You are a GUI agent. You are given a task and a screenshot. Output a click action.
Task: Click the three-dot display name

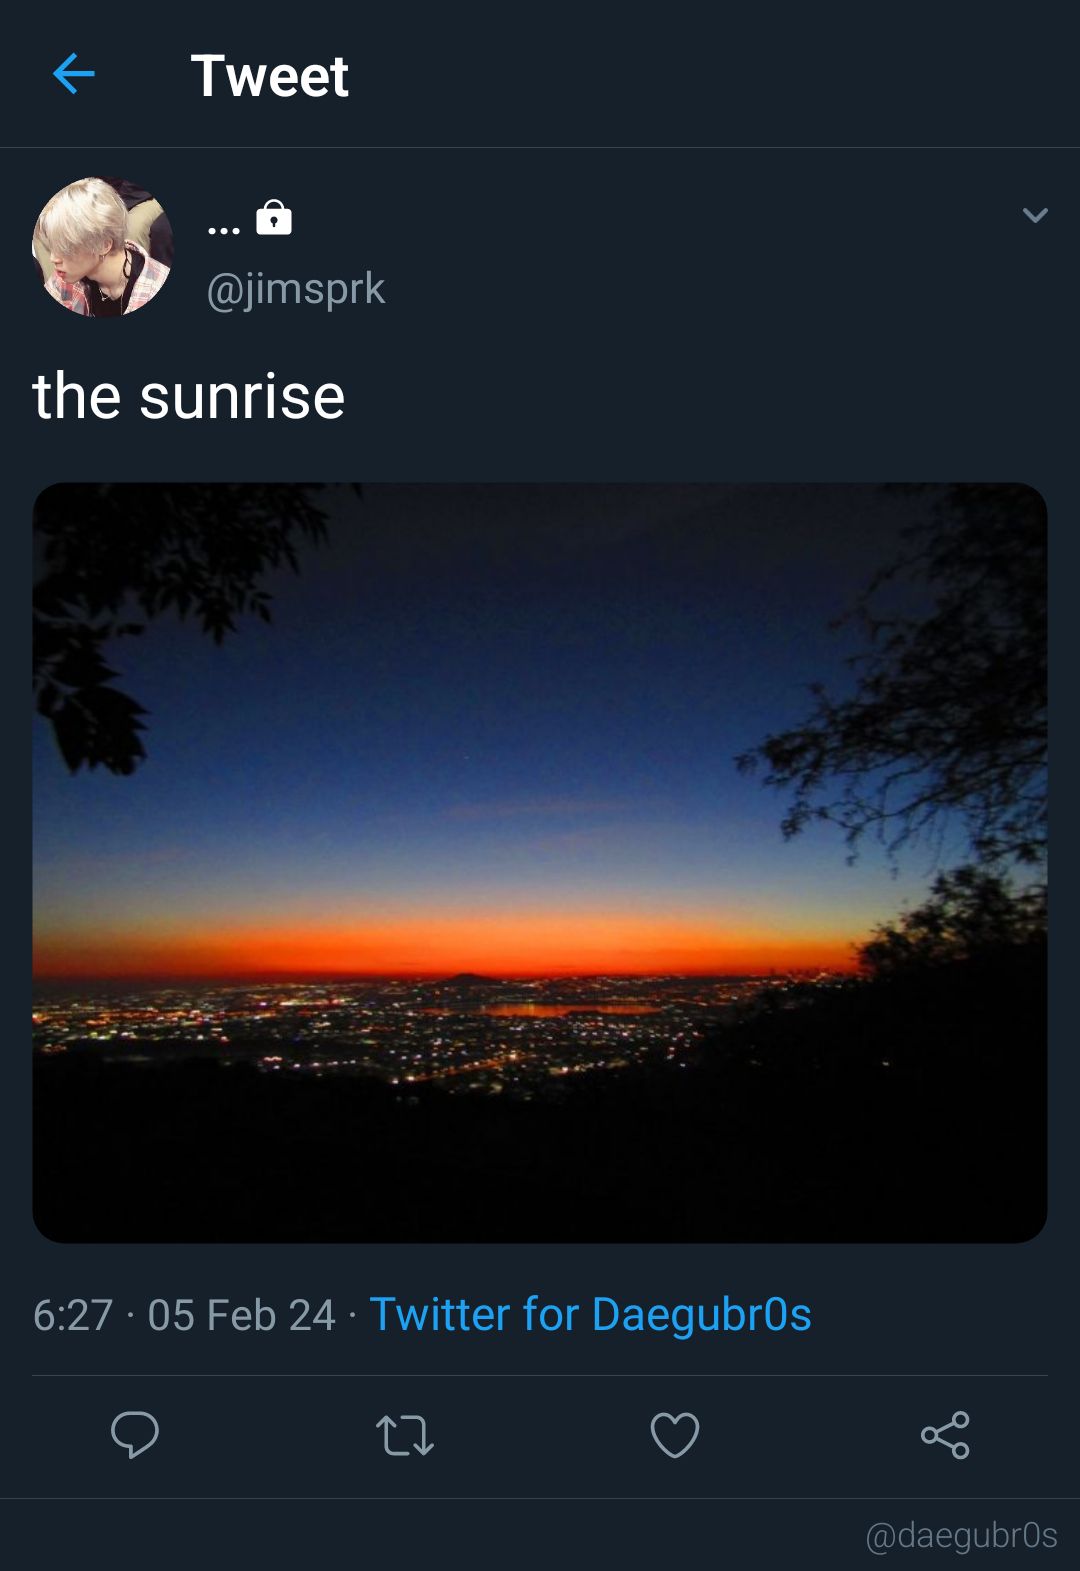(x=224, y=231)
